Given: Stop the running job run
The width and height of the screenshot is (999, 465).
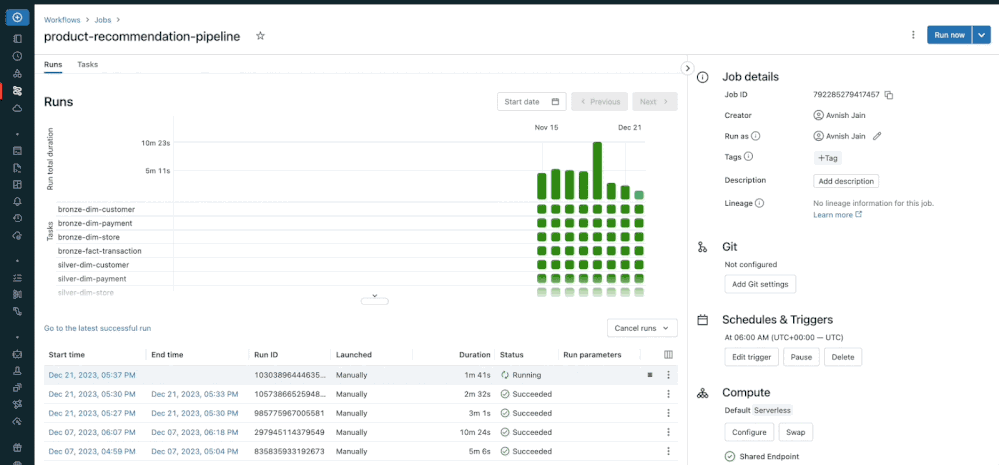Looking at the screenshot, I should coord(650,375).
